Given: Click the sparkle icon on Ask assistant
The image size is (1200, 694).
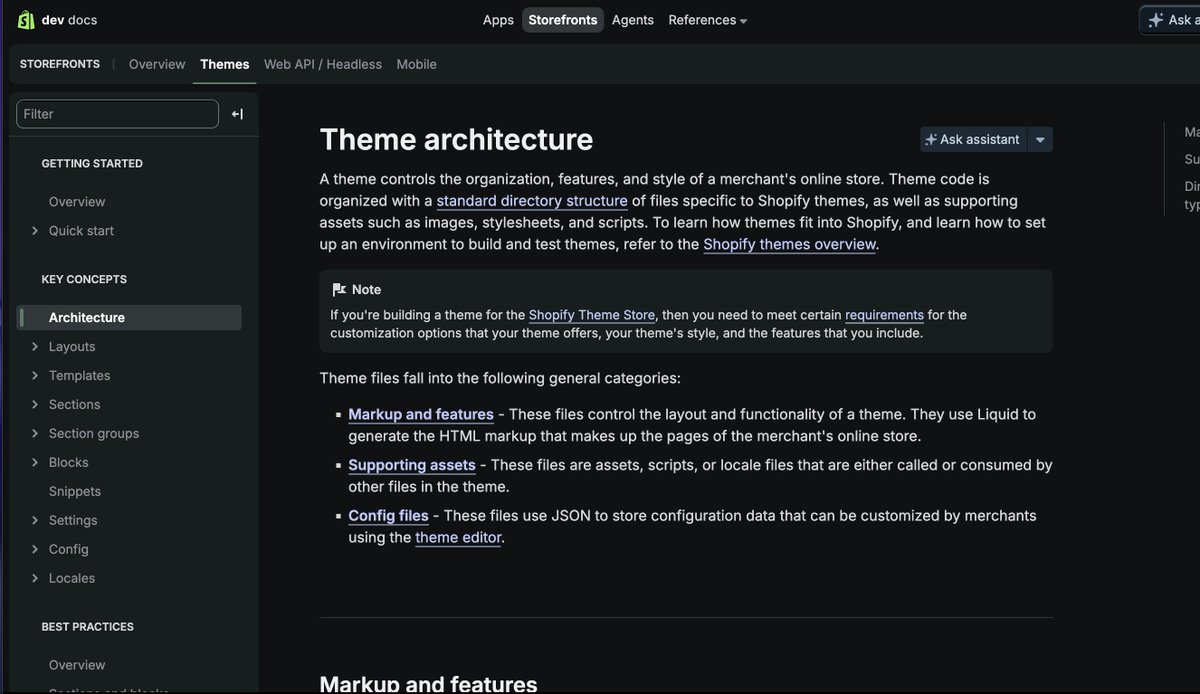Looking at the screenshot, I should (x=931, y=140).
